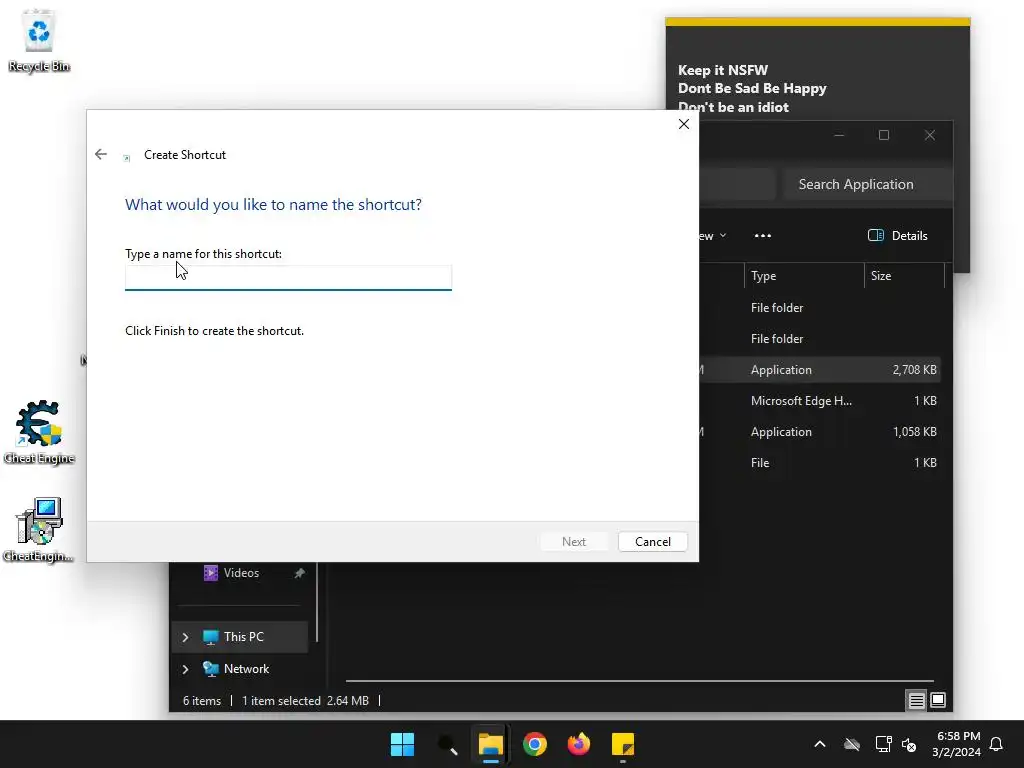Image resolution: width=1024 pixels, height=768 pixels.
Task: Click the Explorer horizontal scrollbar
Action: 639,681
